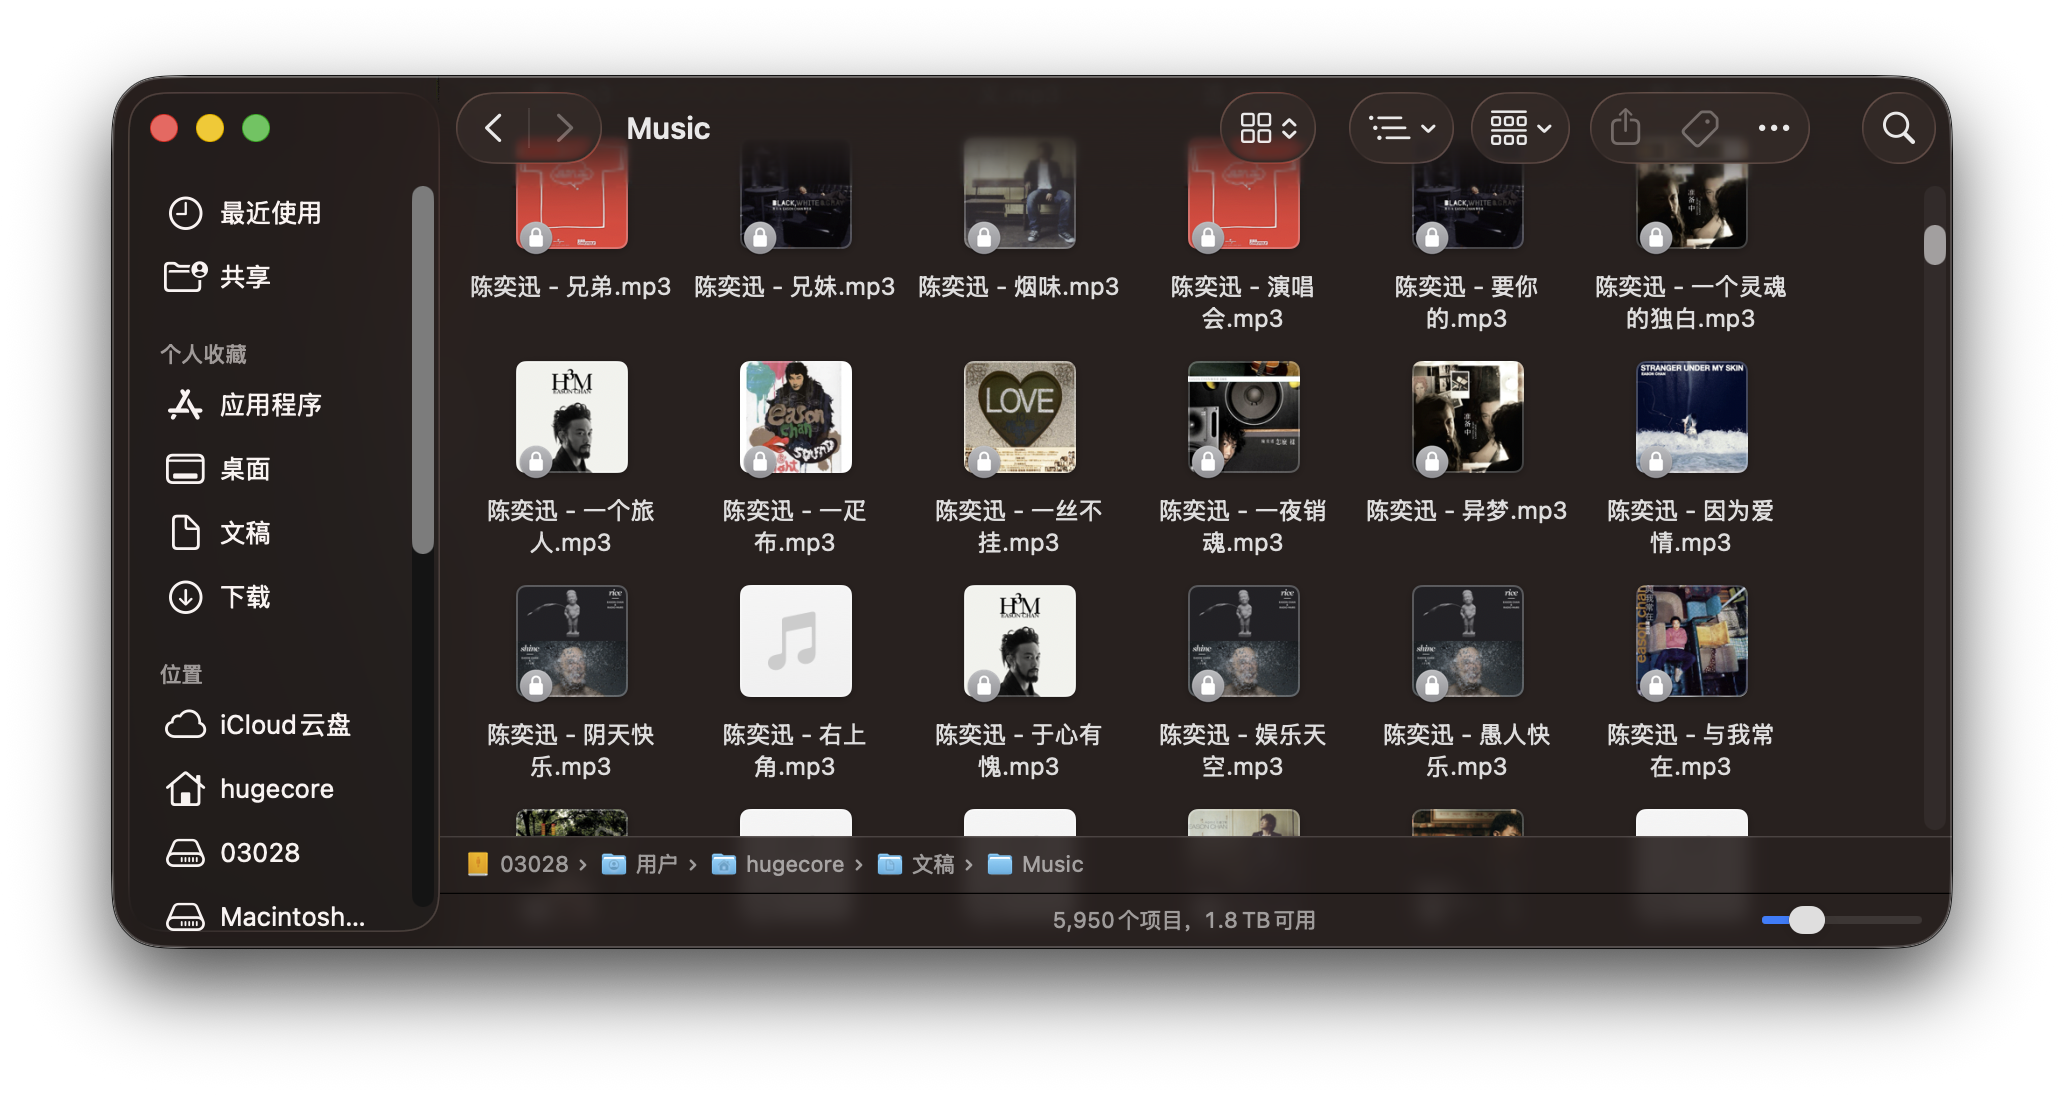
Task: Click hugecore in the path bar
Action: click(793, 864)
